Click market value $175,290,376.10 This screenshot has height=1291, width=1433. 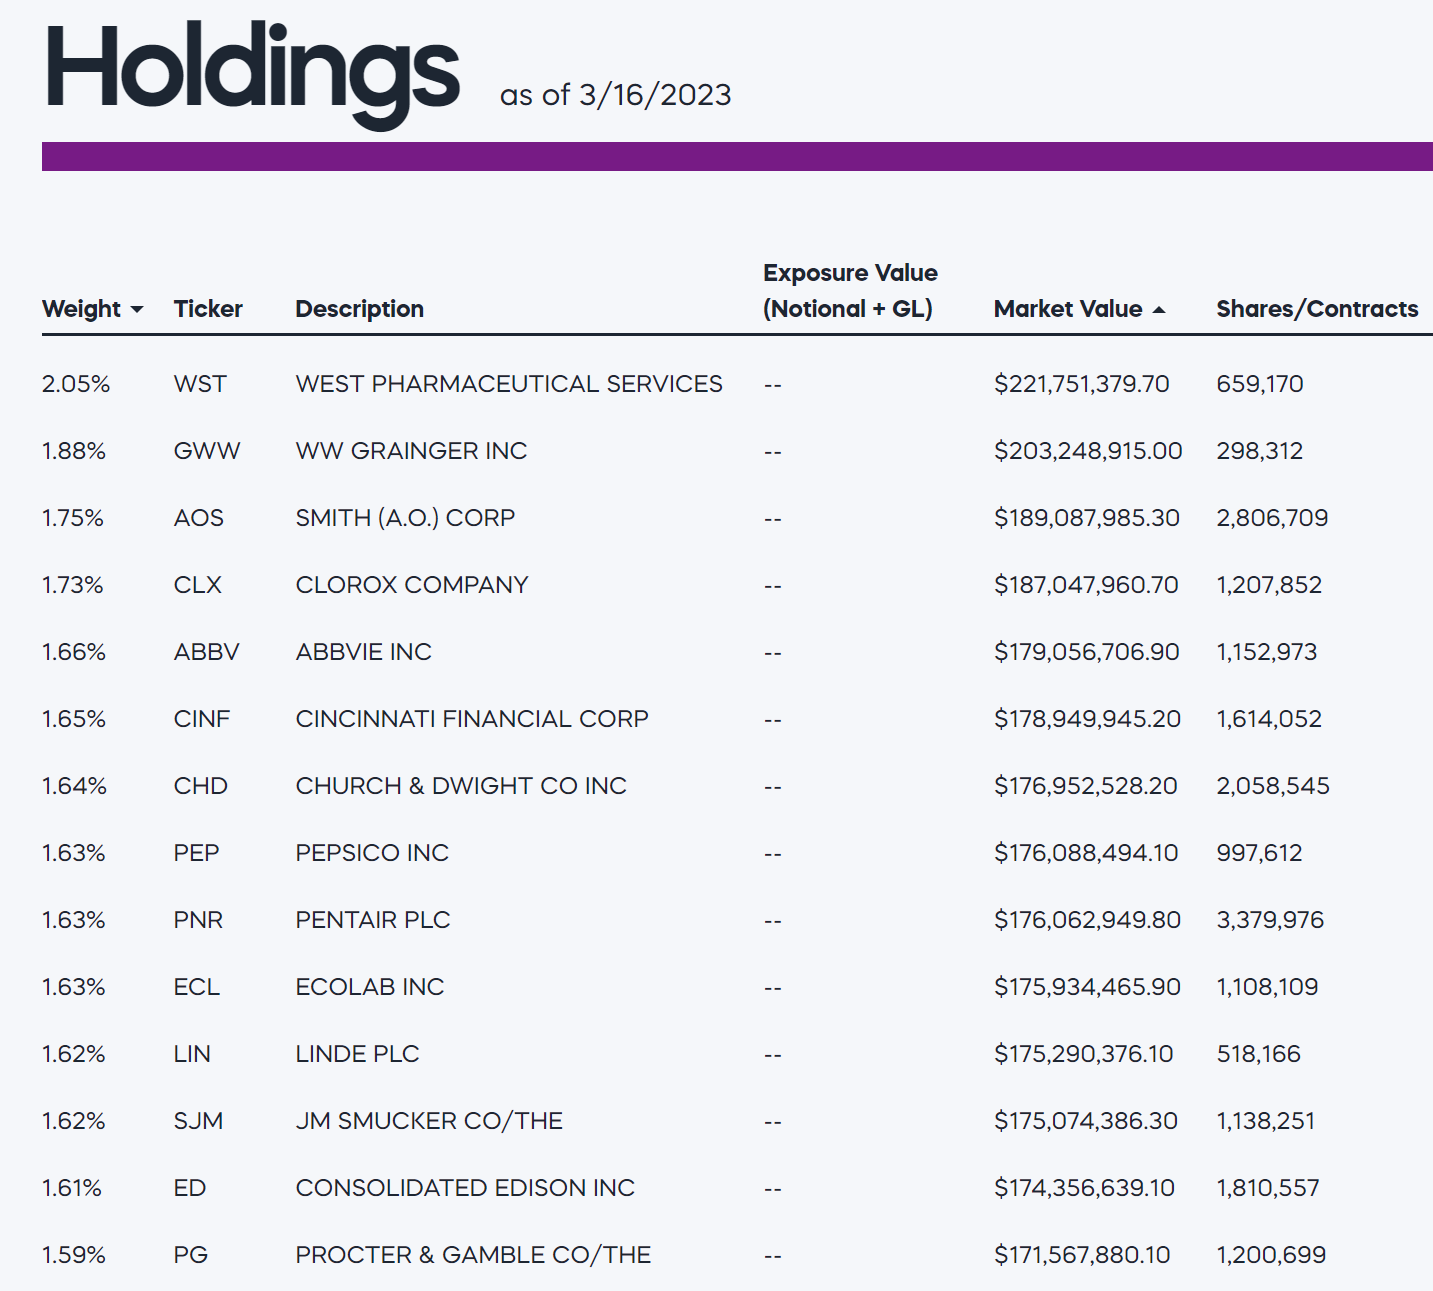point(1084,1054)
